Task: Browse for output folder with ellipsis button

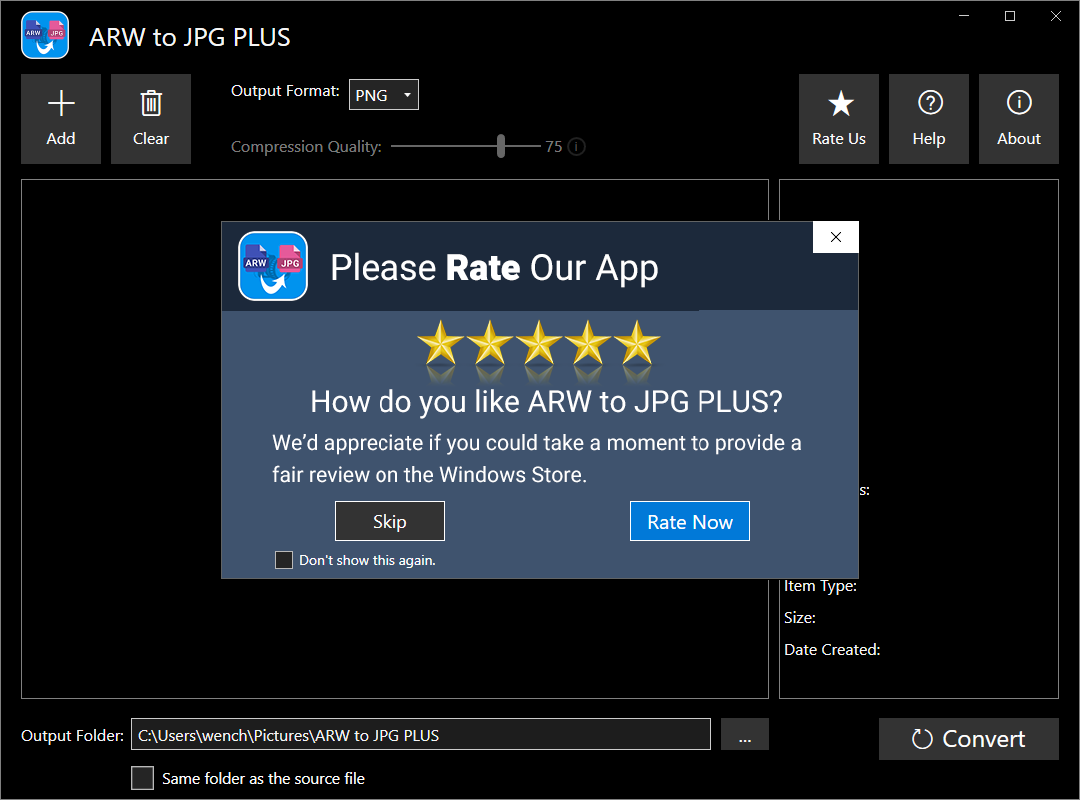Action: click(x=745, y=734)
